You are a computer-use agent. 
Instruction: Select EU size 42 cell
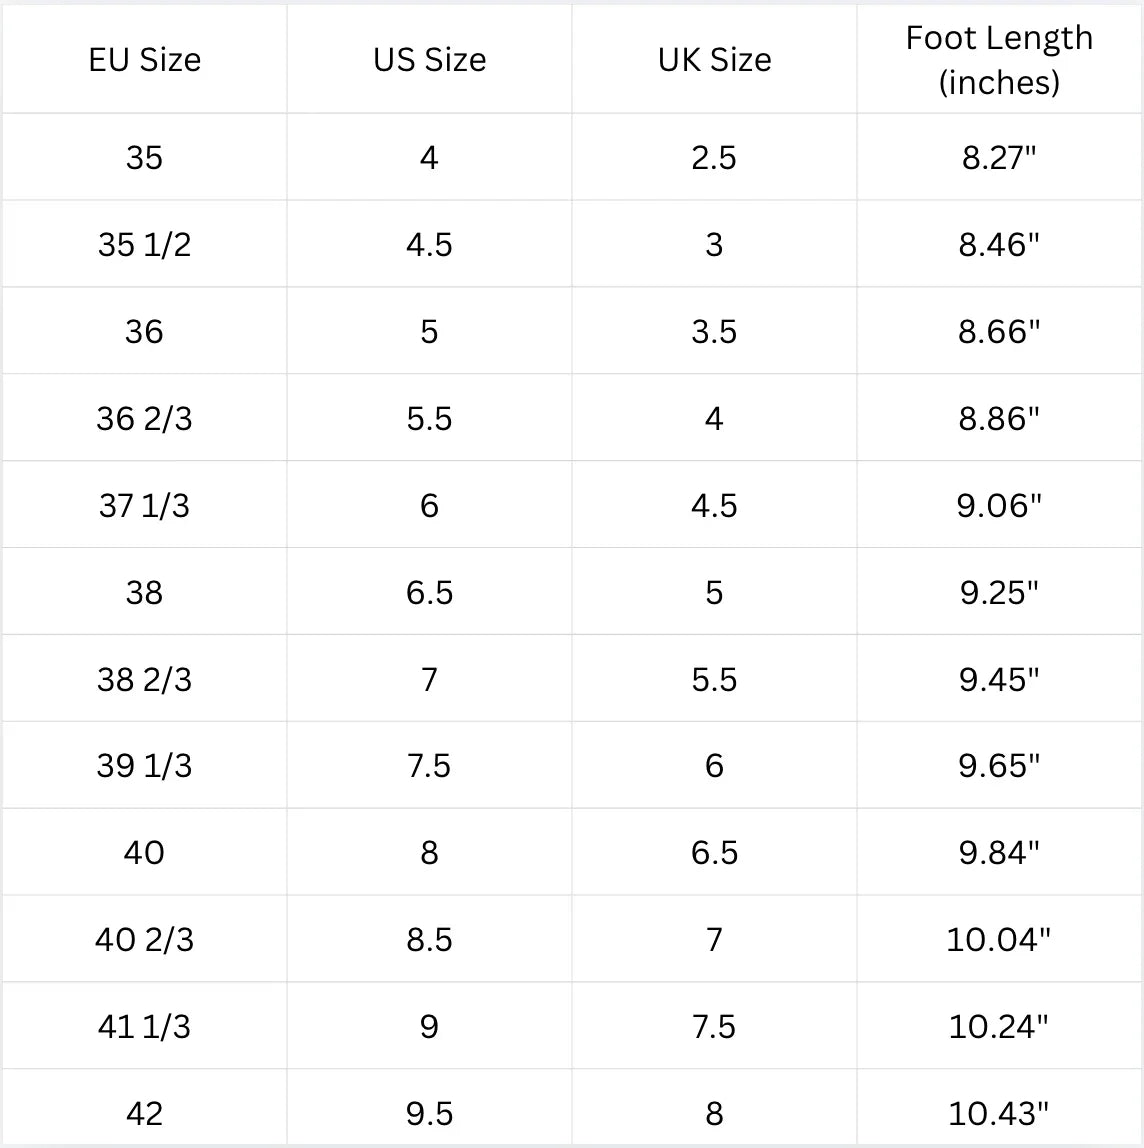click(x=144, y=1113)
